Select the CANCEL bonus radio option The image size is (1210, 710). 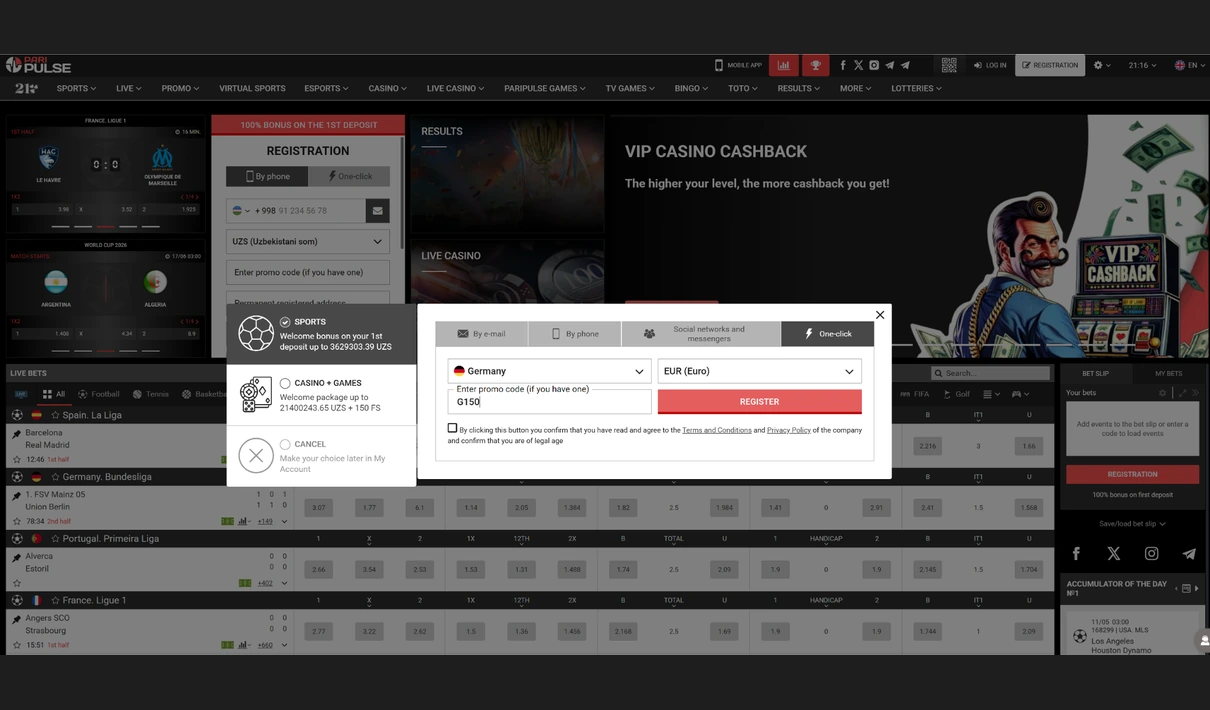coord(285,444)
